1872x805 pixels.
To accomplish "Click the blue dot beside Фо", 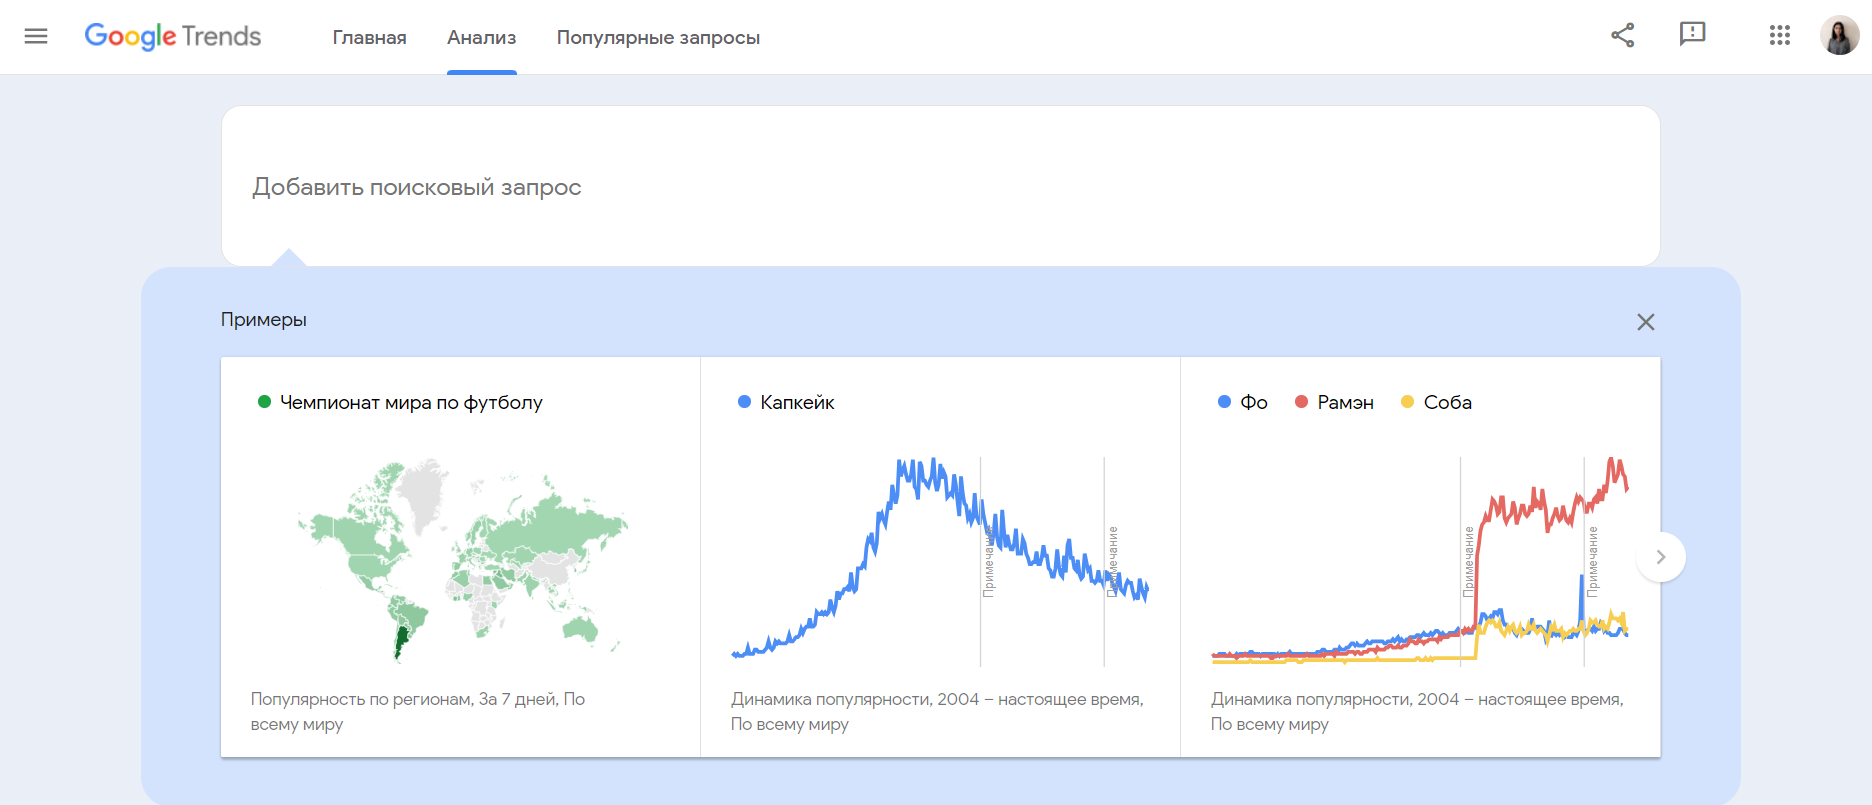I will pos(1224,402).
